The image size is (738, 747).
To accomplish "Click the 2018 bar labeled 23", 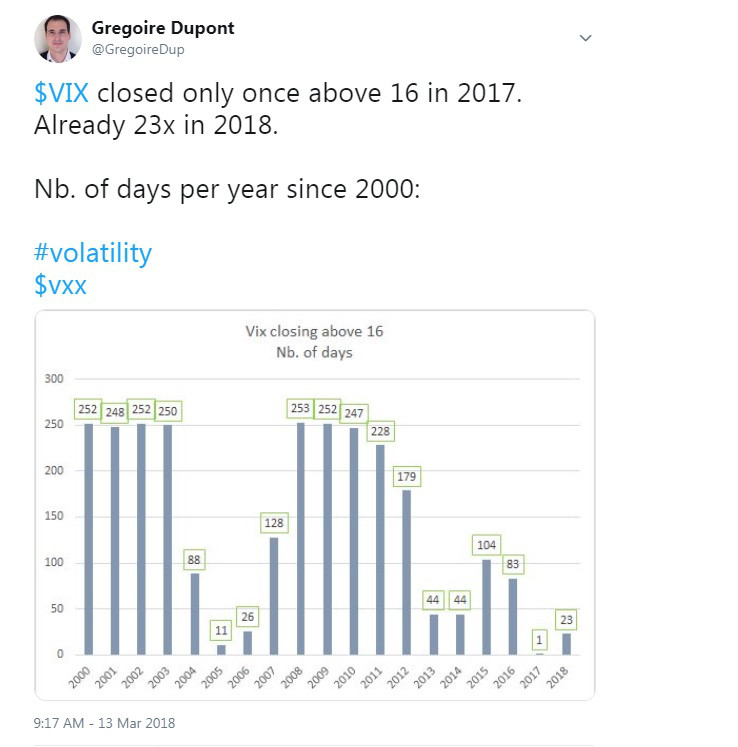I will tap(566, 644).
